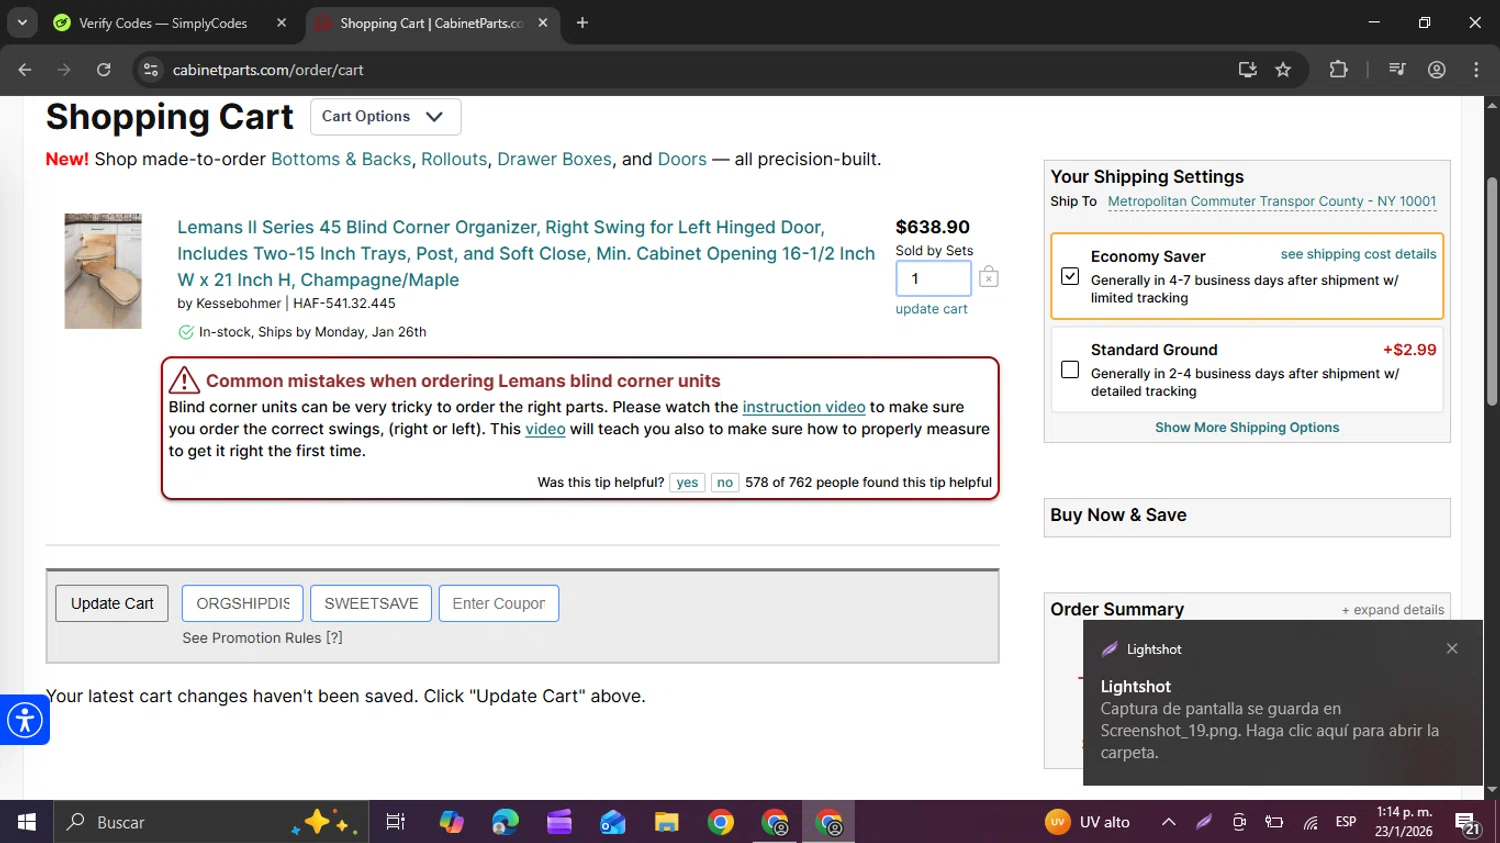The width and height of the screenshot is (1500, 843).
Task: Click the SWEETSAVE coupon field
Action: 371,603
